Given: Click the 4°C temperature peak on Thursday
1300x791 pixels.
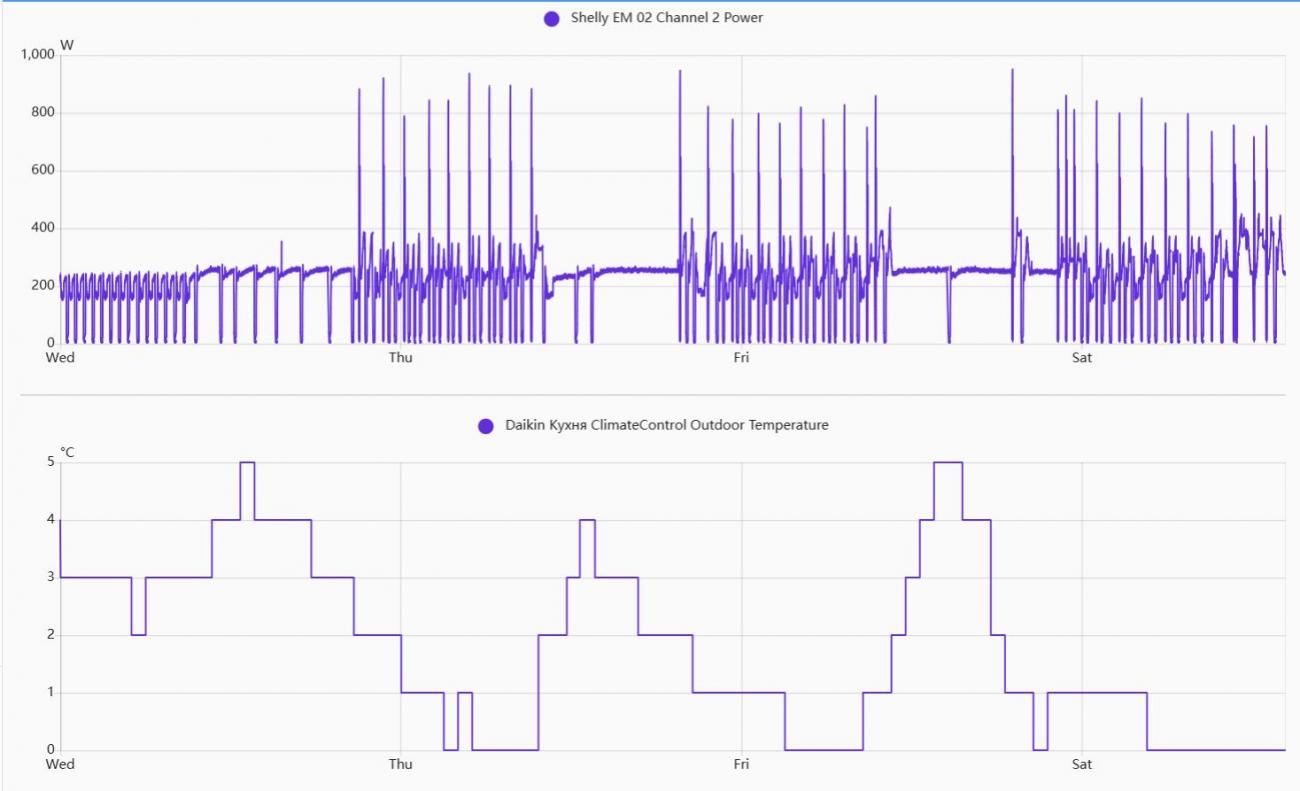Looking at the screenshot, I should (x=587, y=520).
